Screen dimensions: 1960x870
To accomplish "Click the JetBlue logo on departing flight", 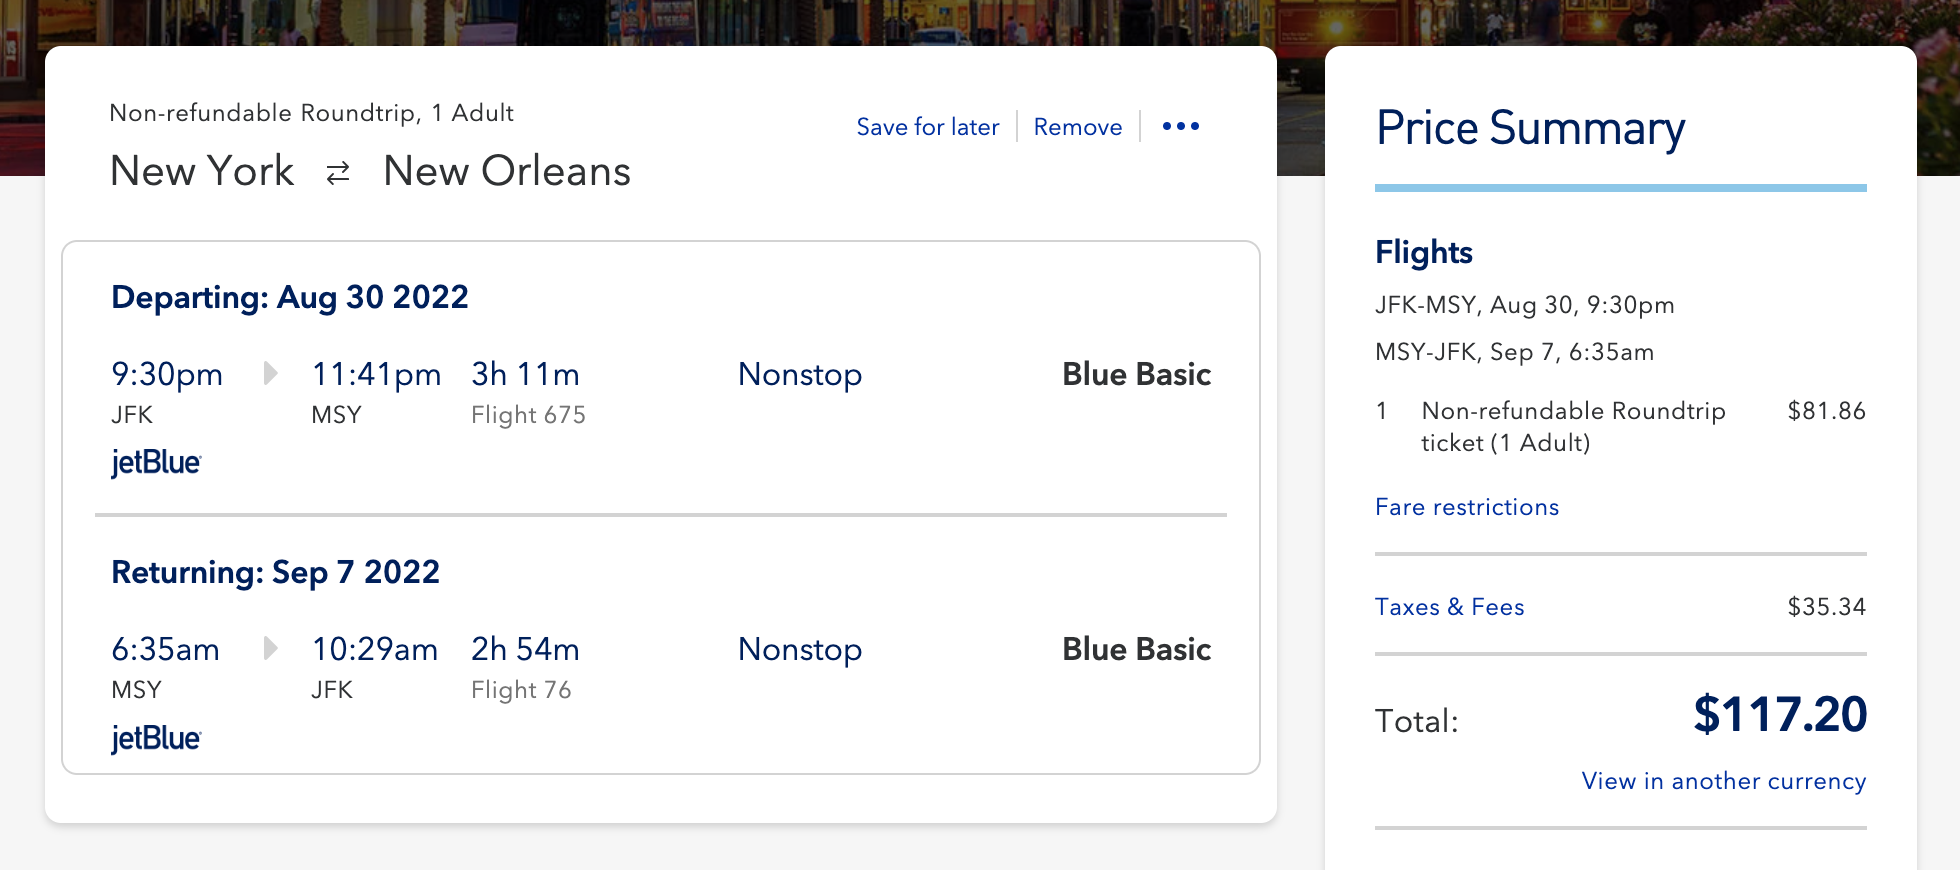I will pyautogui.click(x=156, y=463).
